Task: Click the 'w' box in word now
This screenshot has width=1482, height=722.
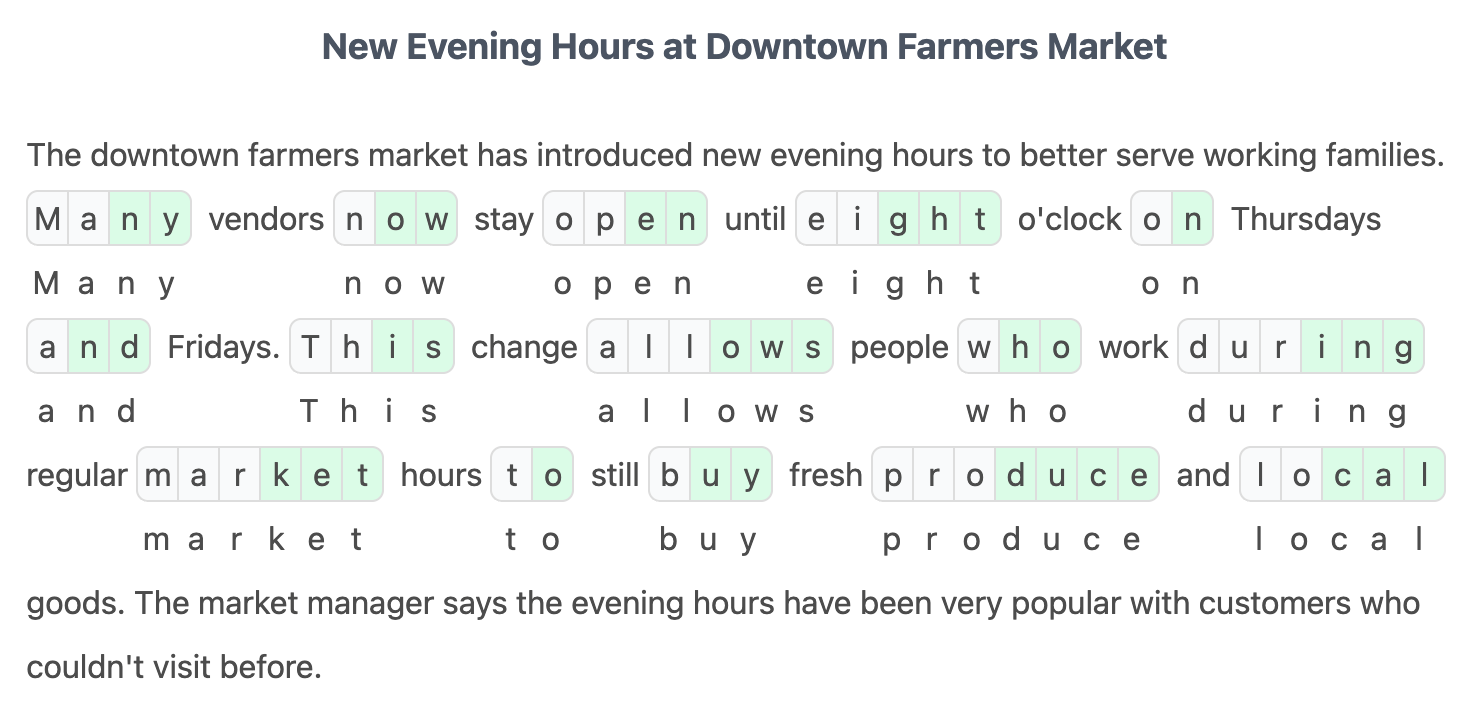Action: click(x=436, y=219)
